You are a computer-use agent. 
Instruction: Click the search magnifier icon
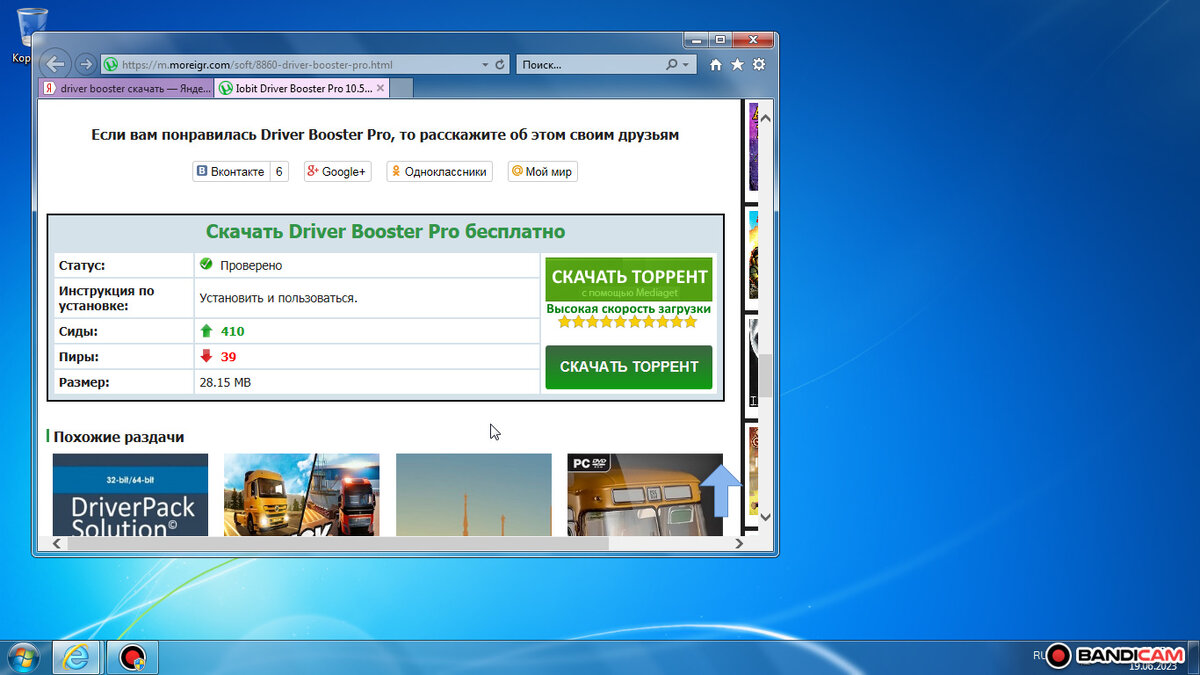coord(671,64)
